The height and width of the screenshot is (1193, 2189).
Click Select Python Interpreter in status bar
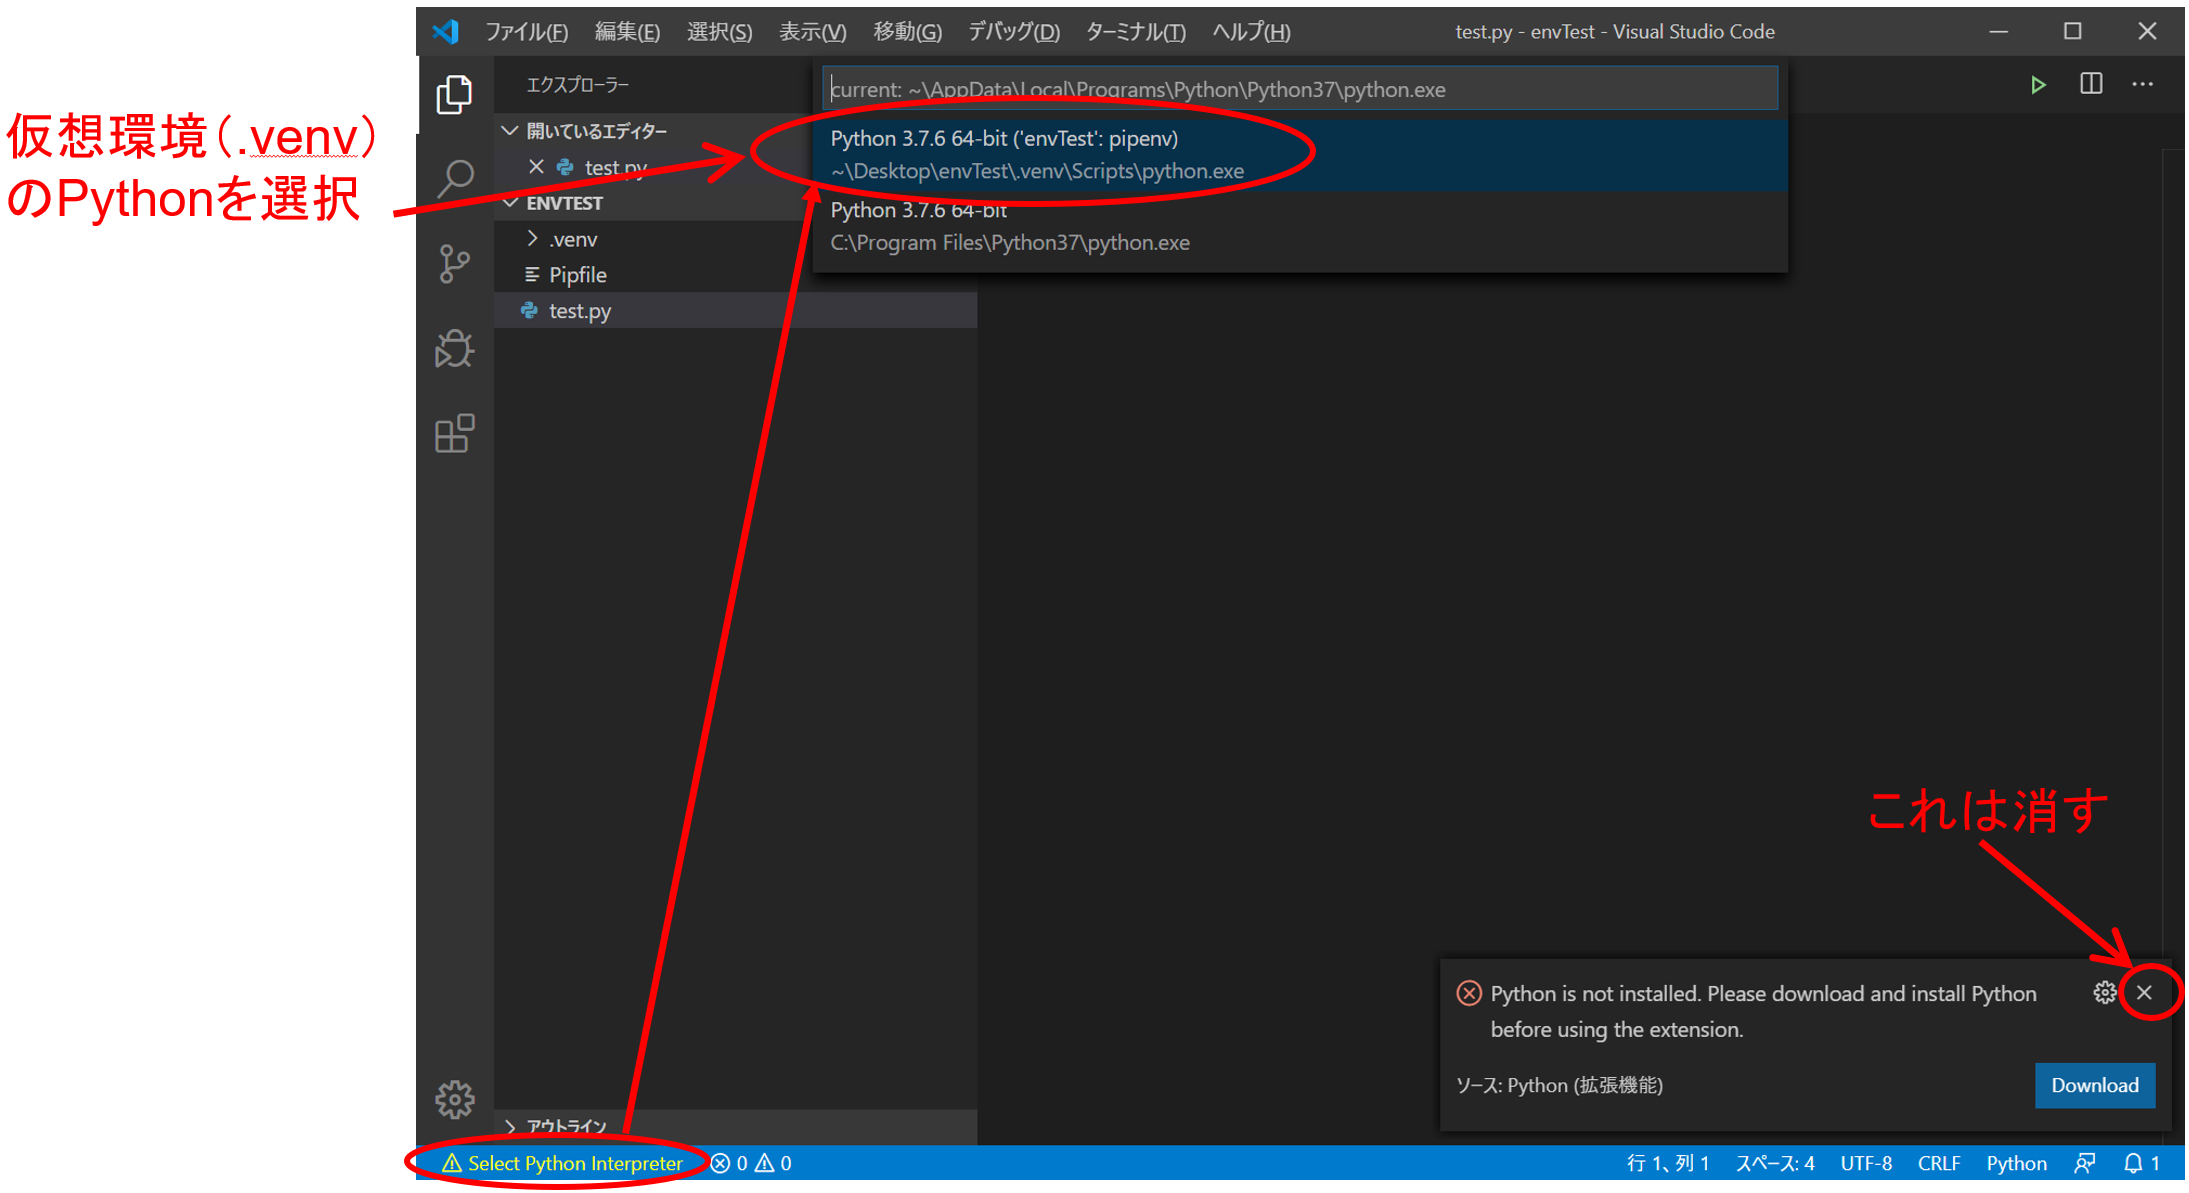[x=563, y=1163]
